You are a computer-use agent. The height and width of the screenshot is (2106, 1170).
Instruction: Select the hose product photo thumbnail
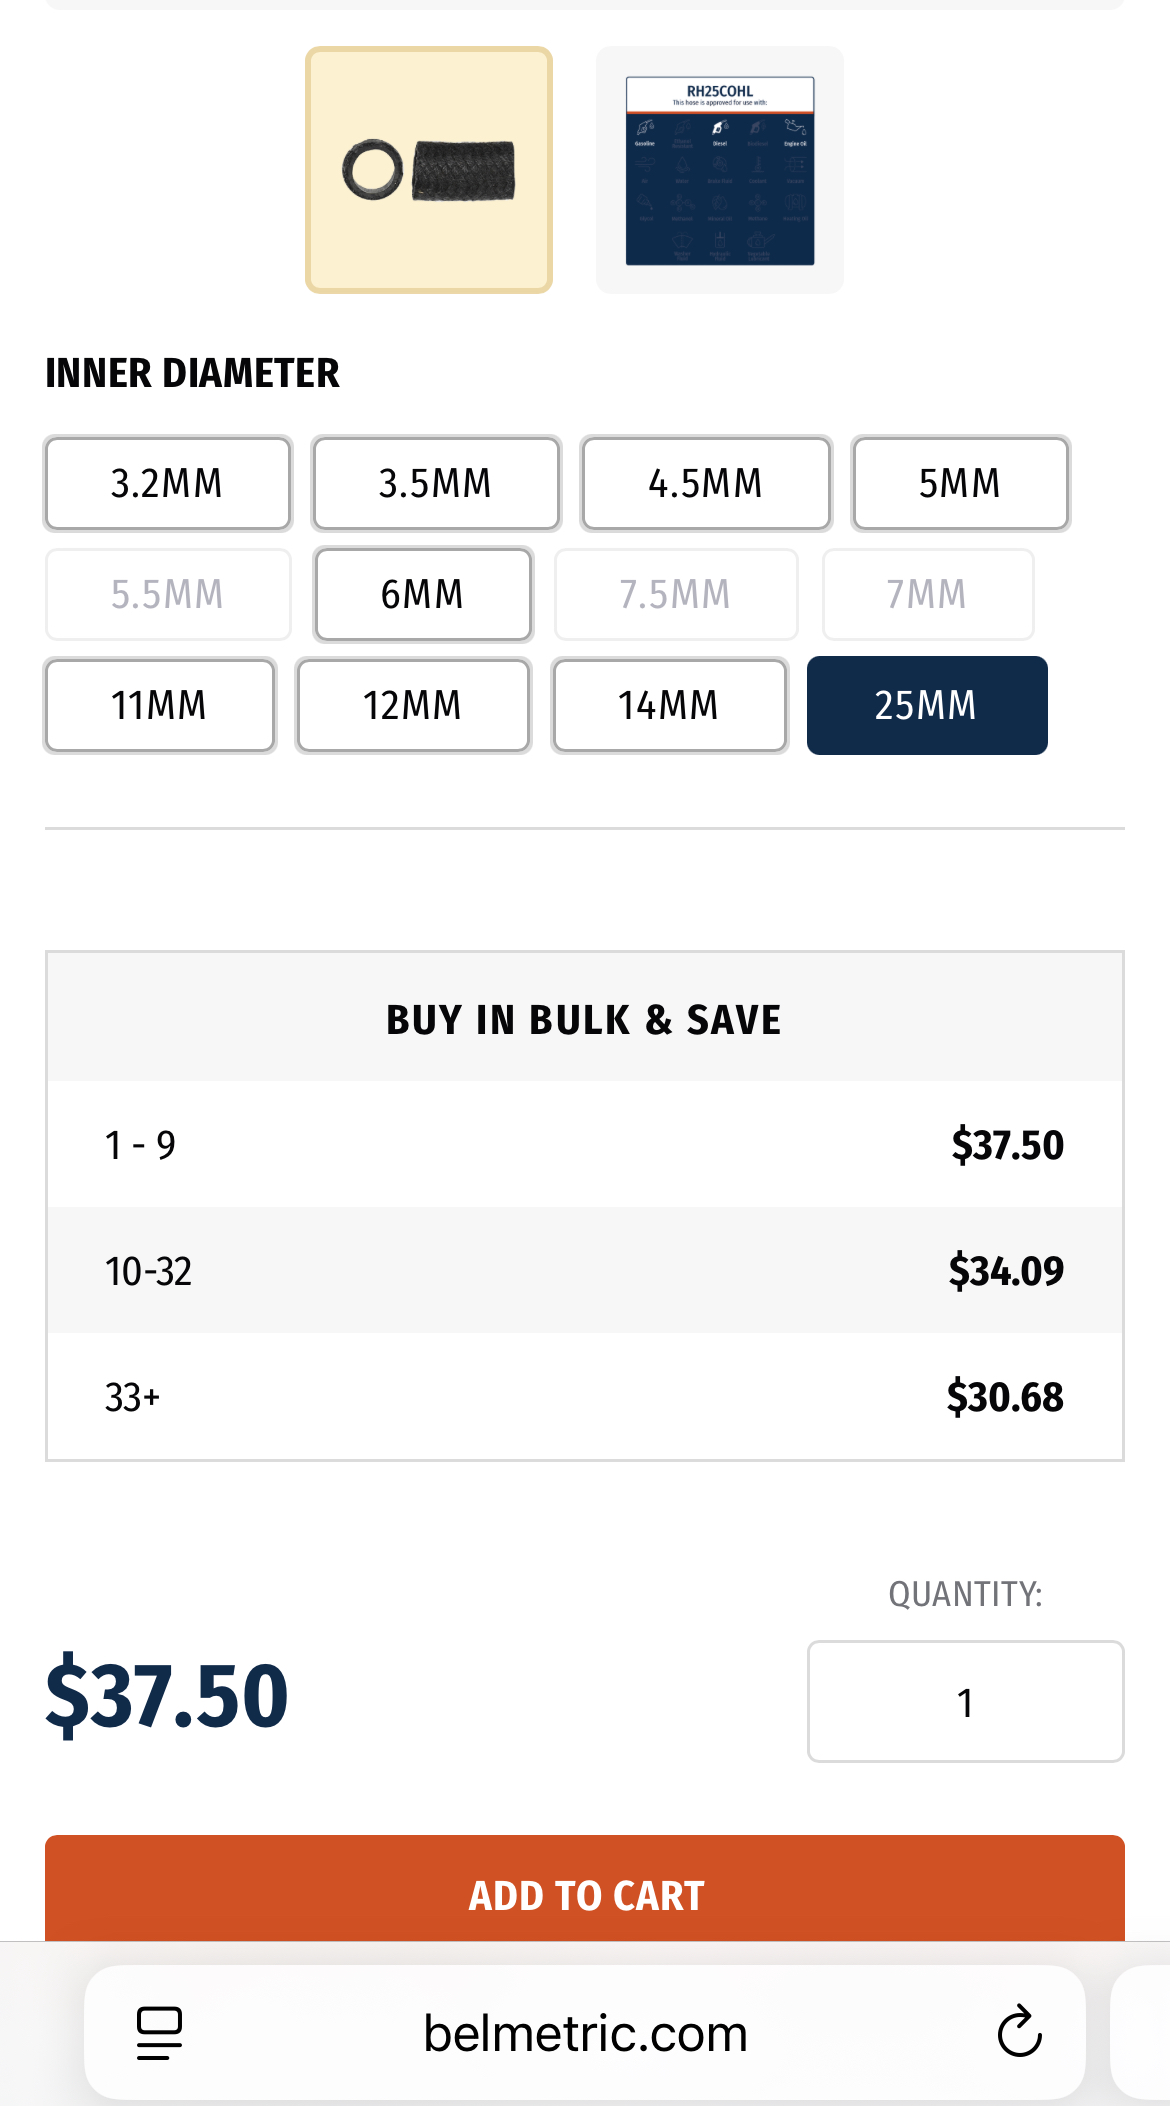click(x=429, y=170)
